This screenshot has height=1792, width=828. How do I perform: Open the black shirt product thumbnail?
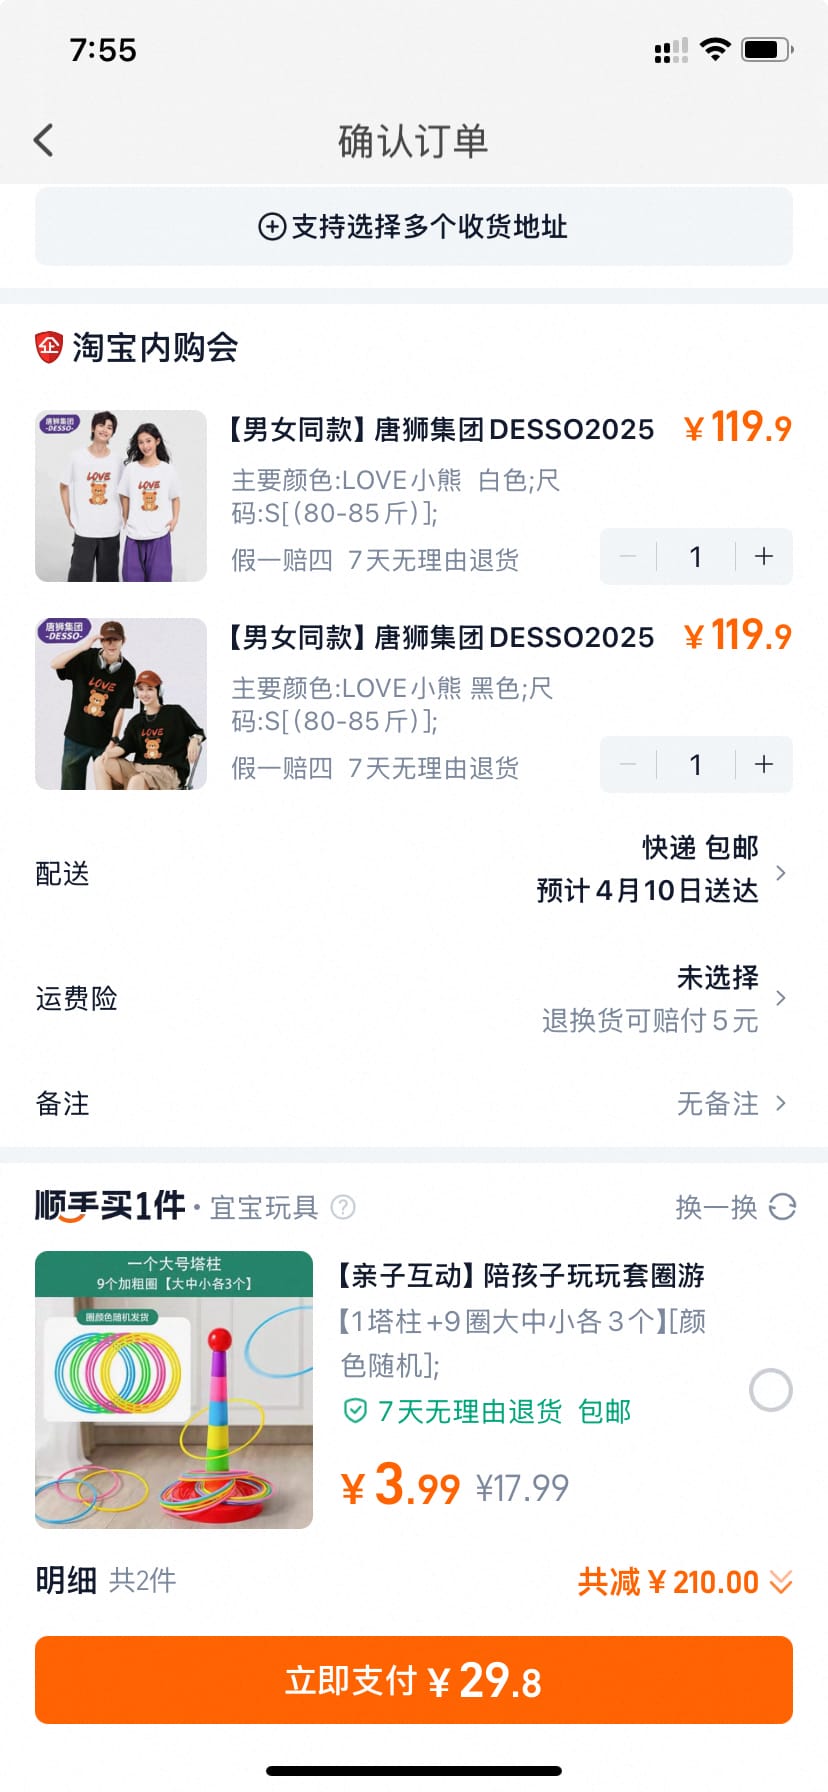(121, 704)
